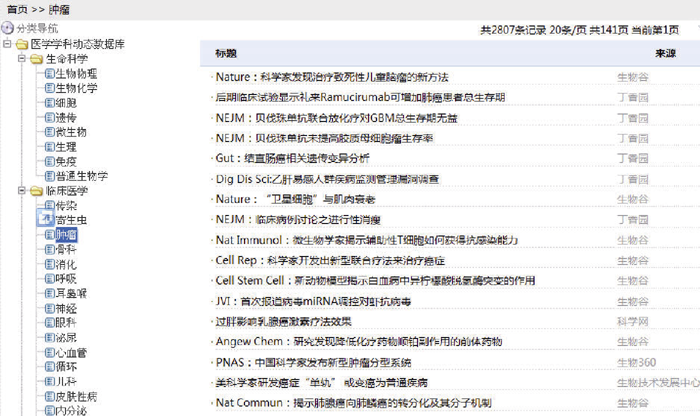Open the Cell Stem Cell 白血病 article
The image size is (700, 416).
coord(375,281)
